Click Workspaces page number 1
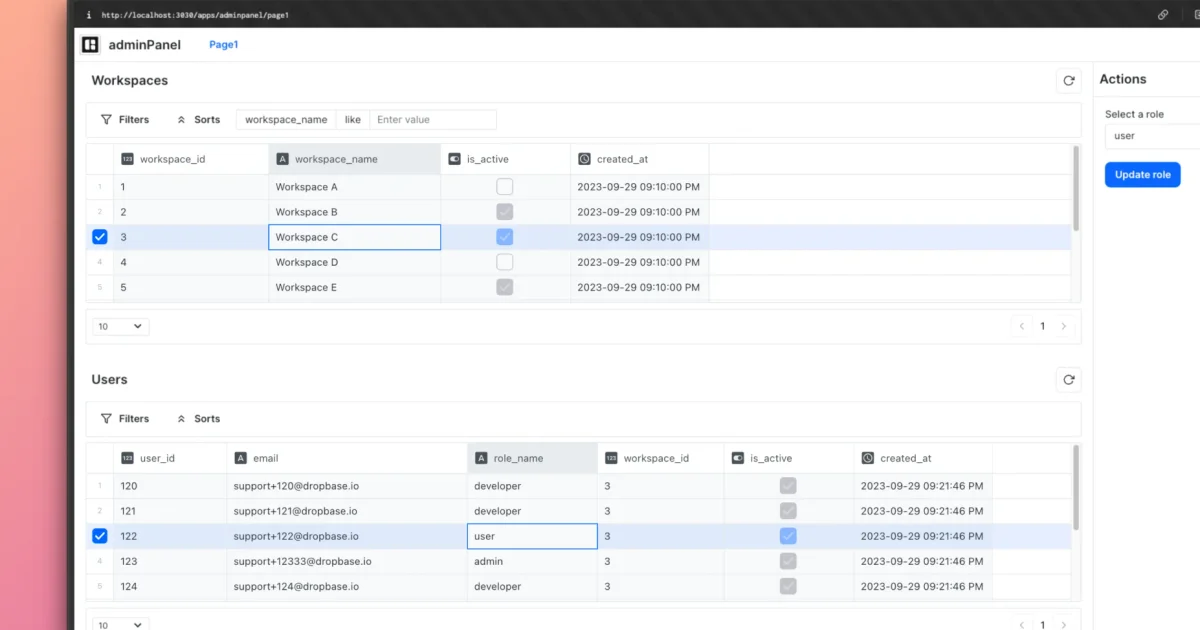The image size is (1200, 630). click(1043, 326)
